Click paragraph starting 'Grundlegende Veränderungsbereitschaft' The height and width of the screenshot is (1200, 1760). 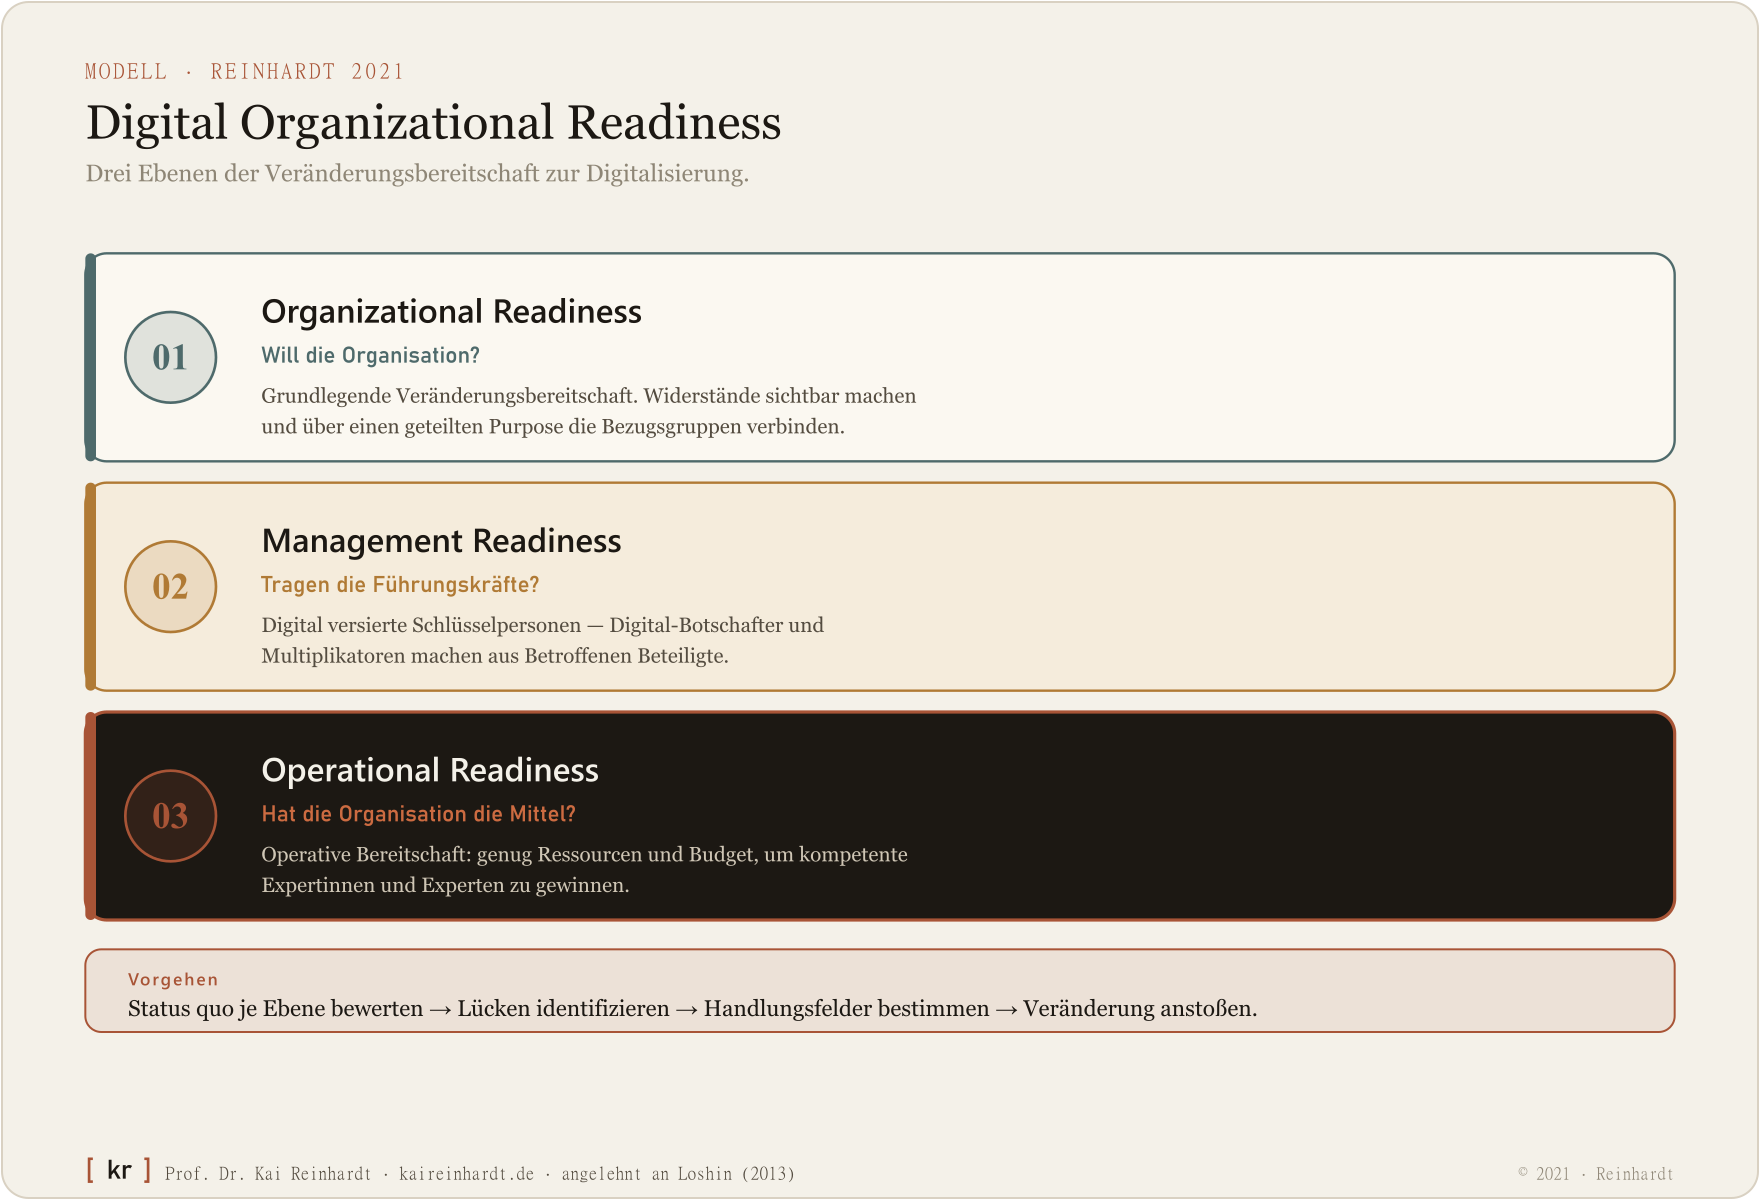(589, 411)
